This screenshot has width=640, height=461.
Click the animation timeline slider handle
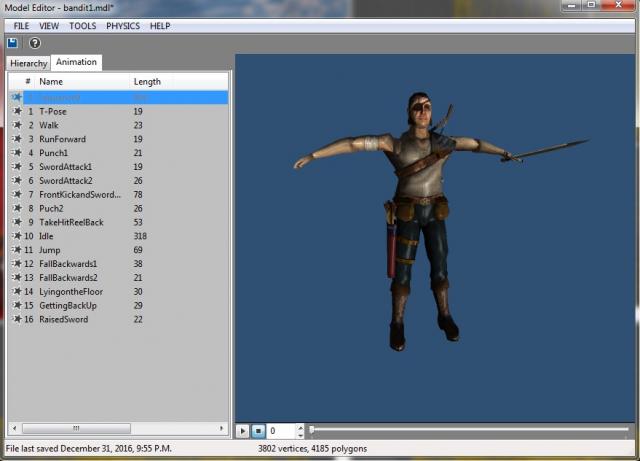tap(311, 430)
